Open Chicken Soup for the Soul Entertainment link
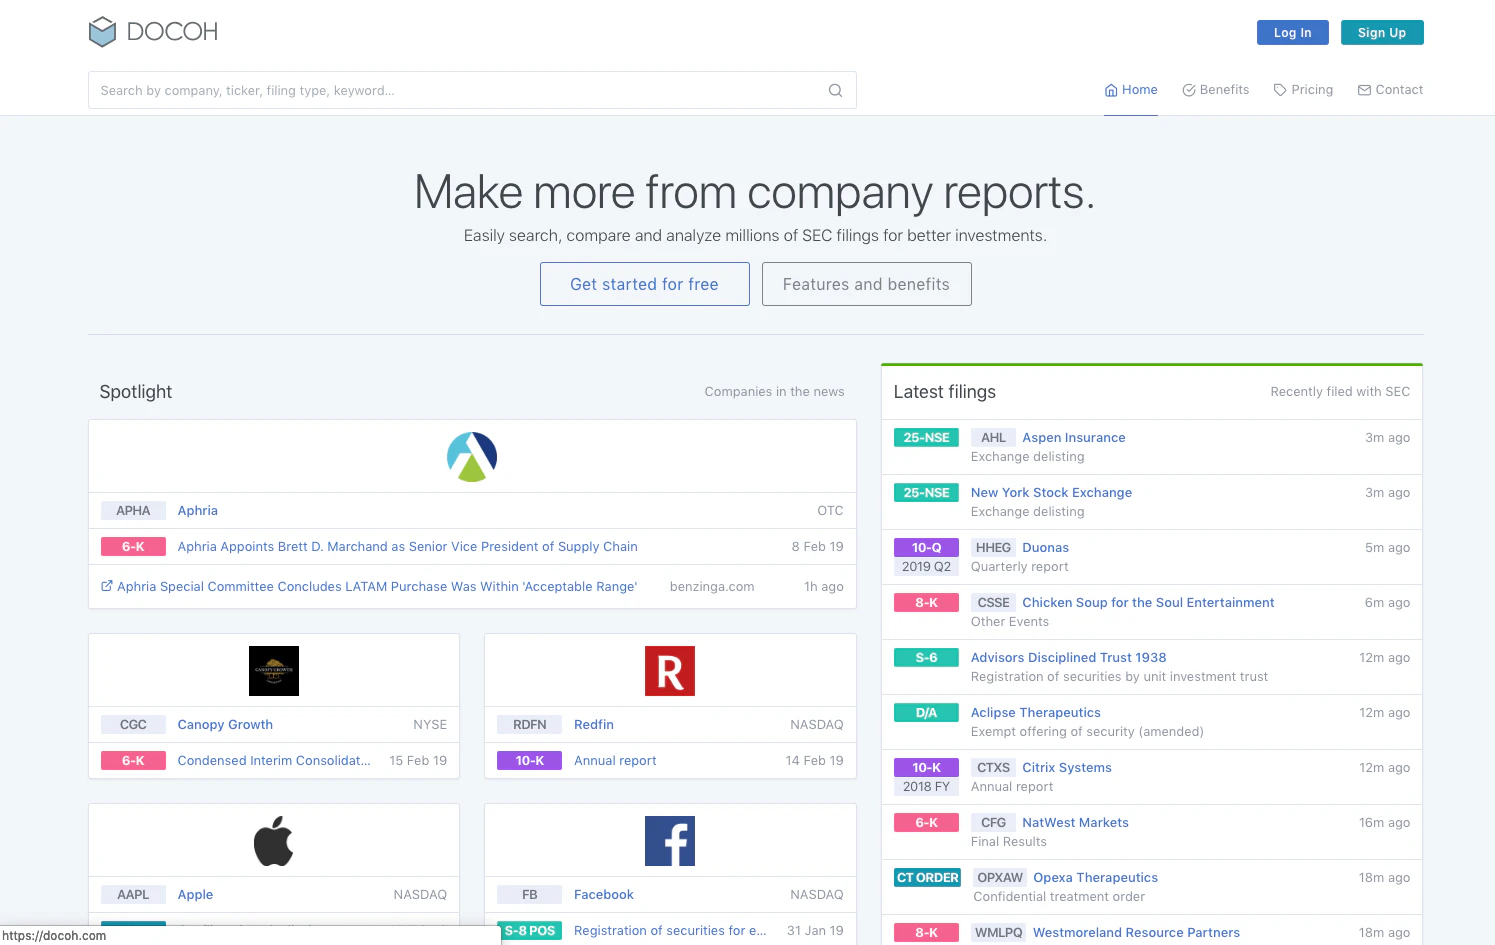 coord(1148,603)
